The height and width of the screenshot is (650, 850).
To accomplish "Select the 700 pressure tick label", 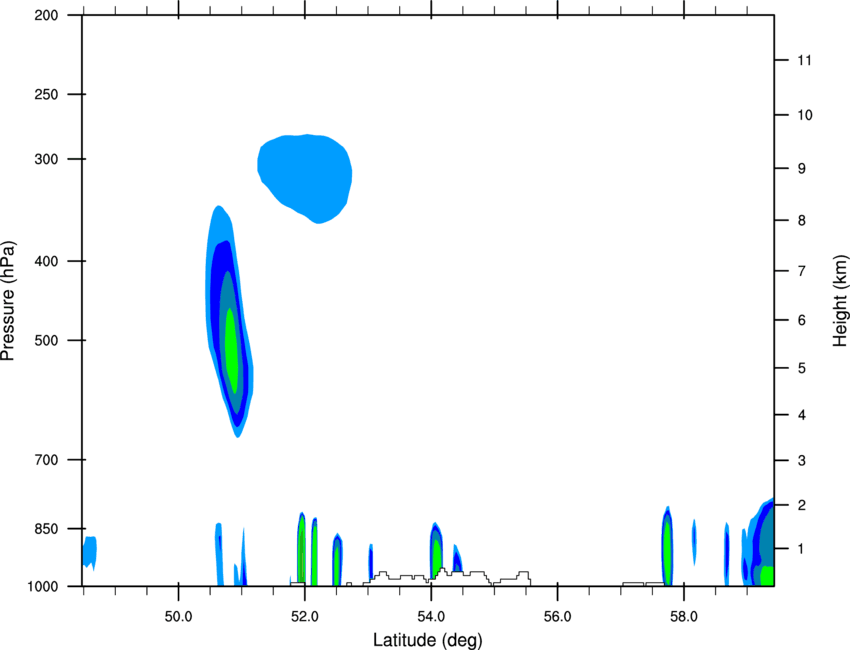I will pyautogui.click(x=46, y=460).
